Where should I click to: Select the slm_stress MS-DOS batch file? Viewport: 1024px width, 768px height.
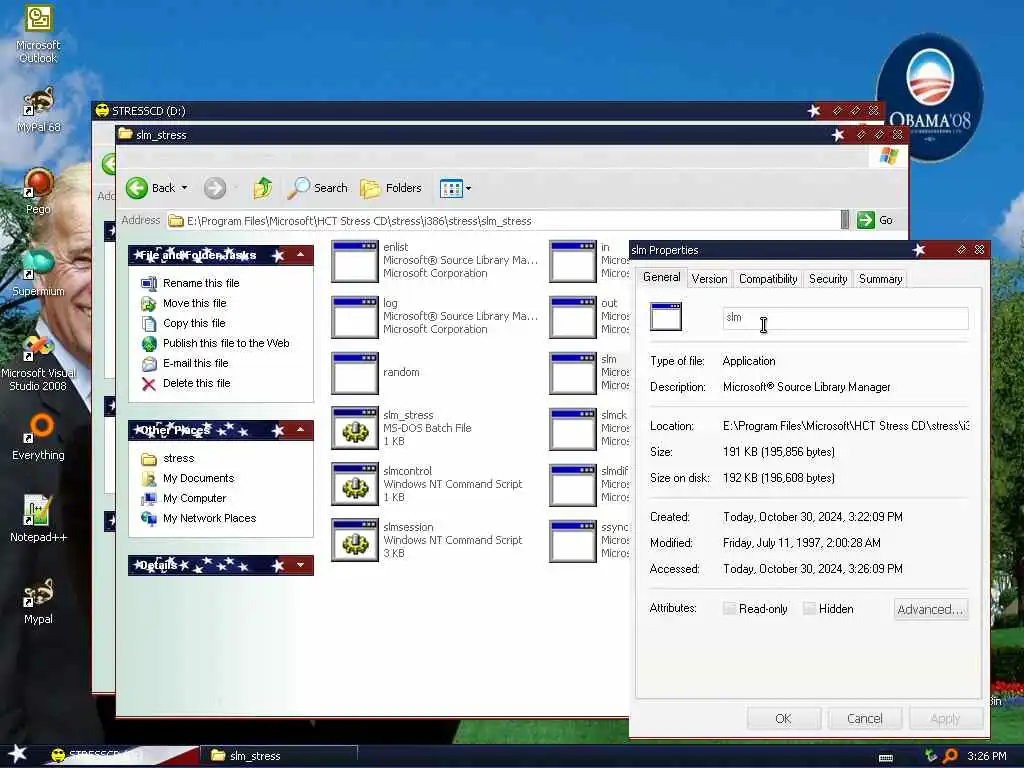pos(402,428)
